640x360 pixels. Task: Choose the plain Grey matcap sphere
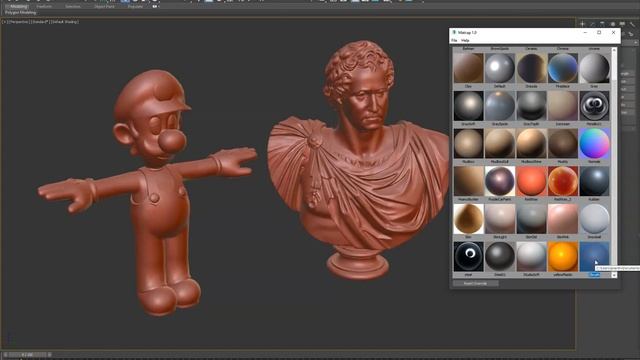pyautogui.click(x=594, y=68)
